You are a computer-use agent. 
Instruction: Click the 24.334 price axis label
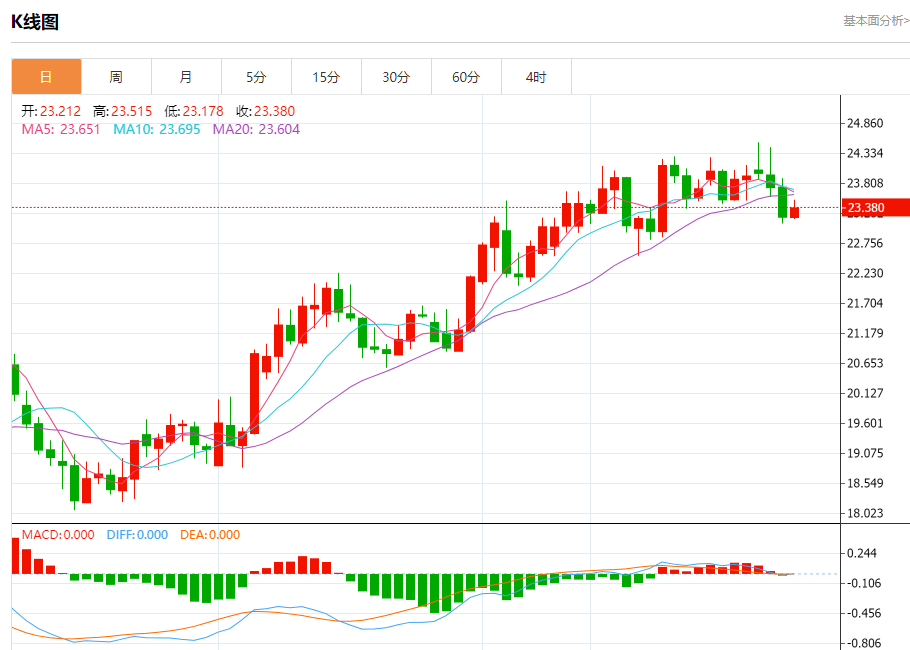click(865, 153)
